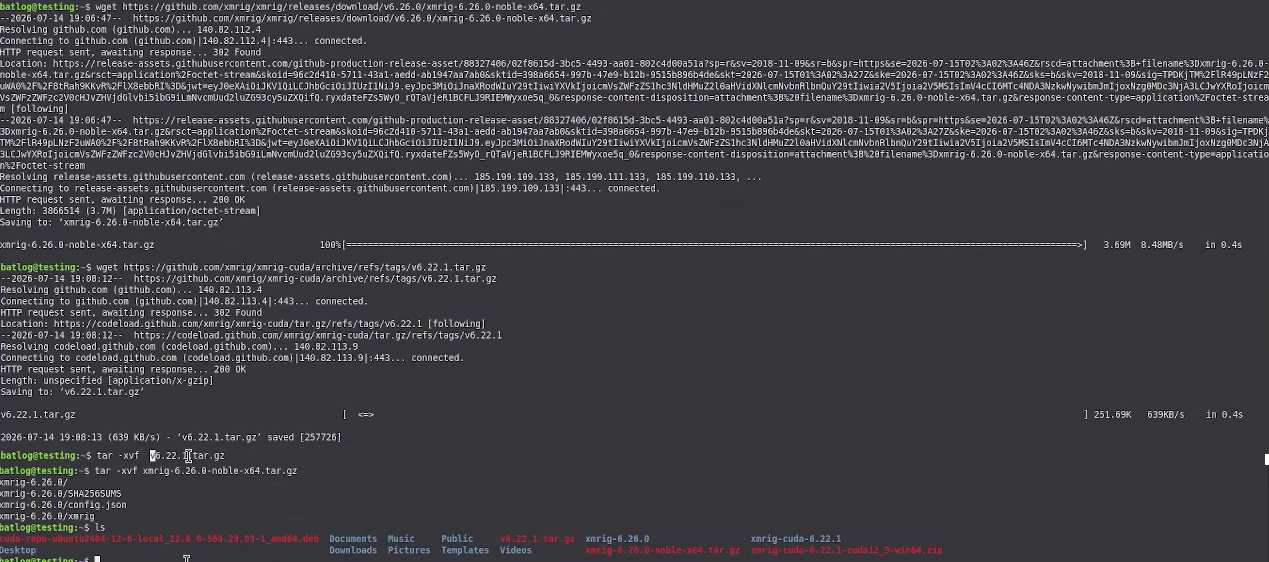Click 'awaiting response... 302 Found' first line
The image size is (1269, 562).
130,52
